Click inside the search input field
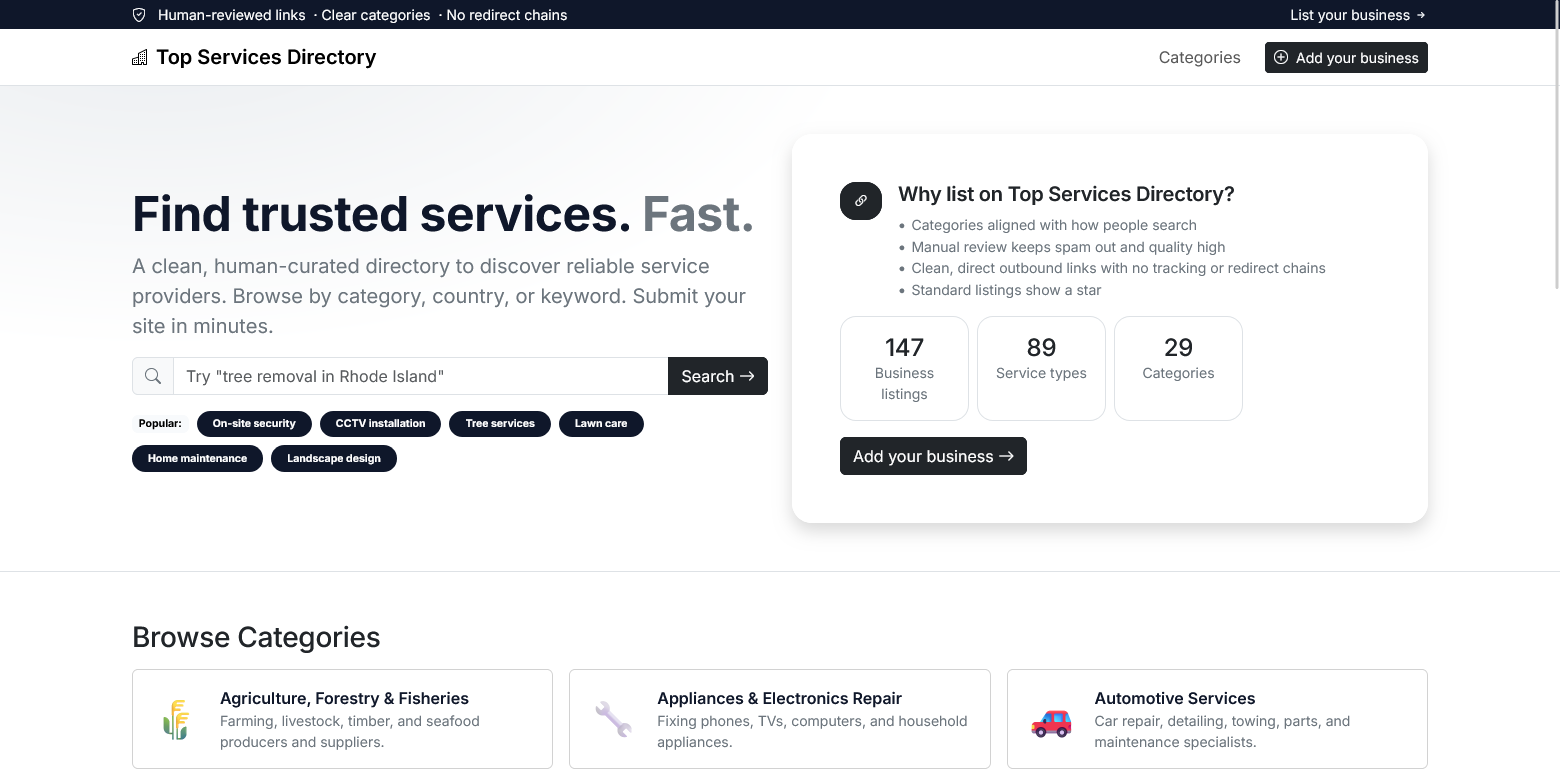Viewport: 1560px width, 780px height. (420, 376)
